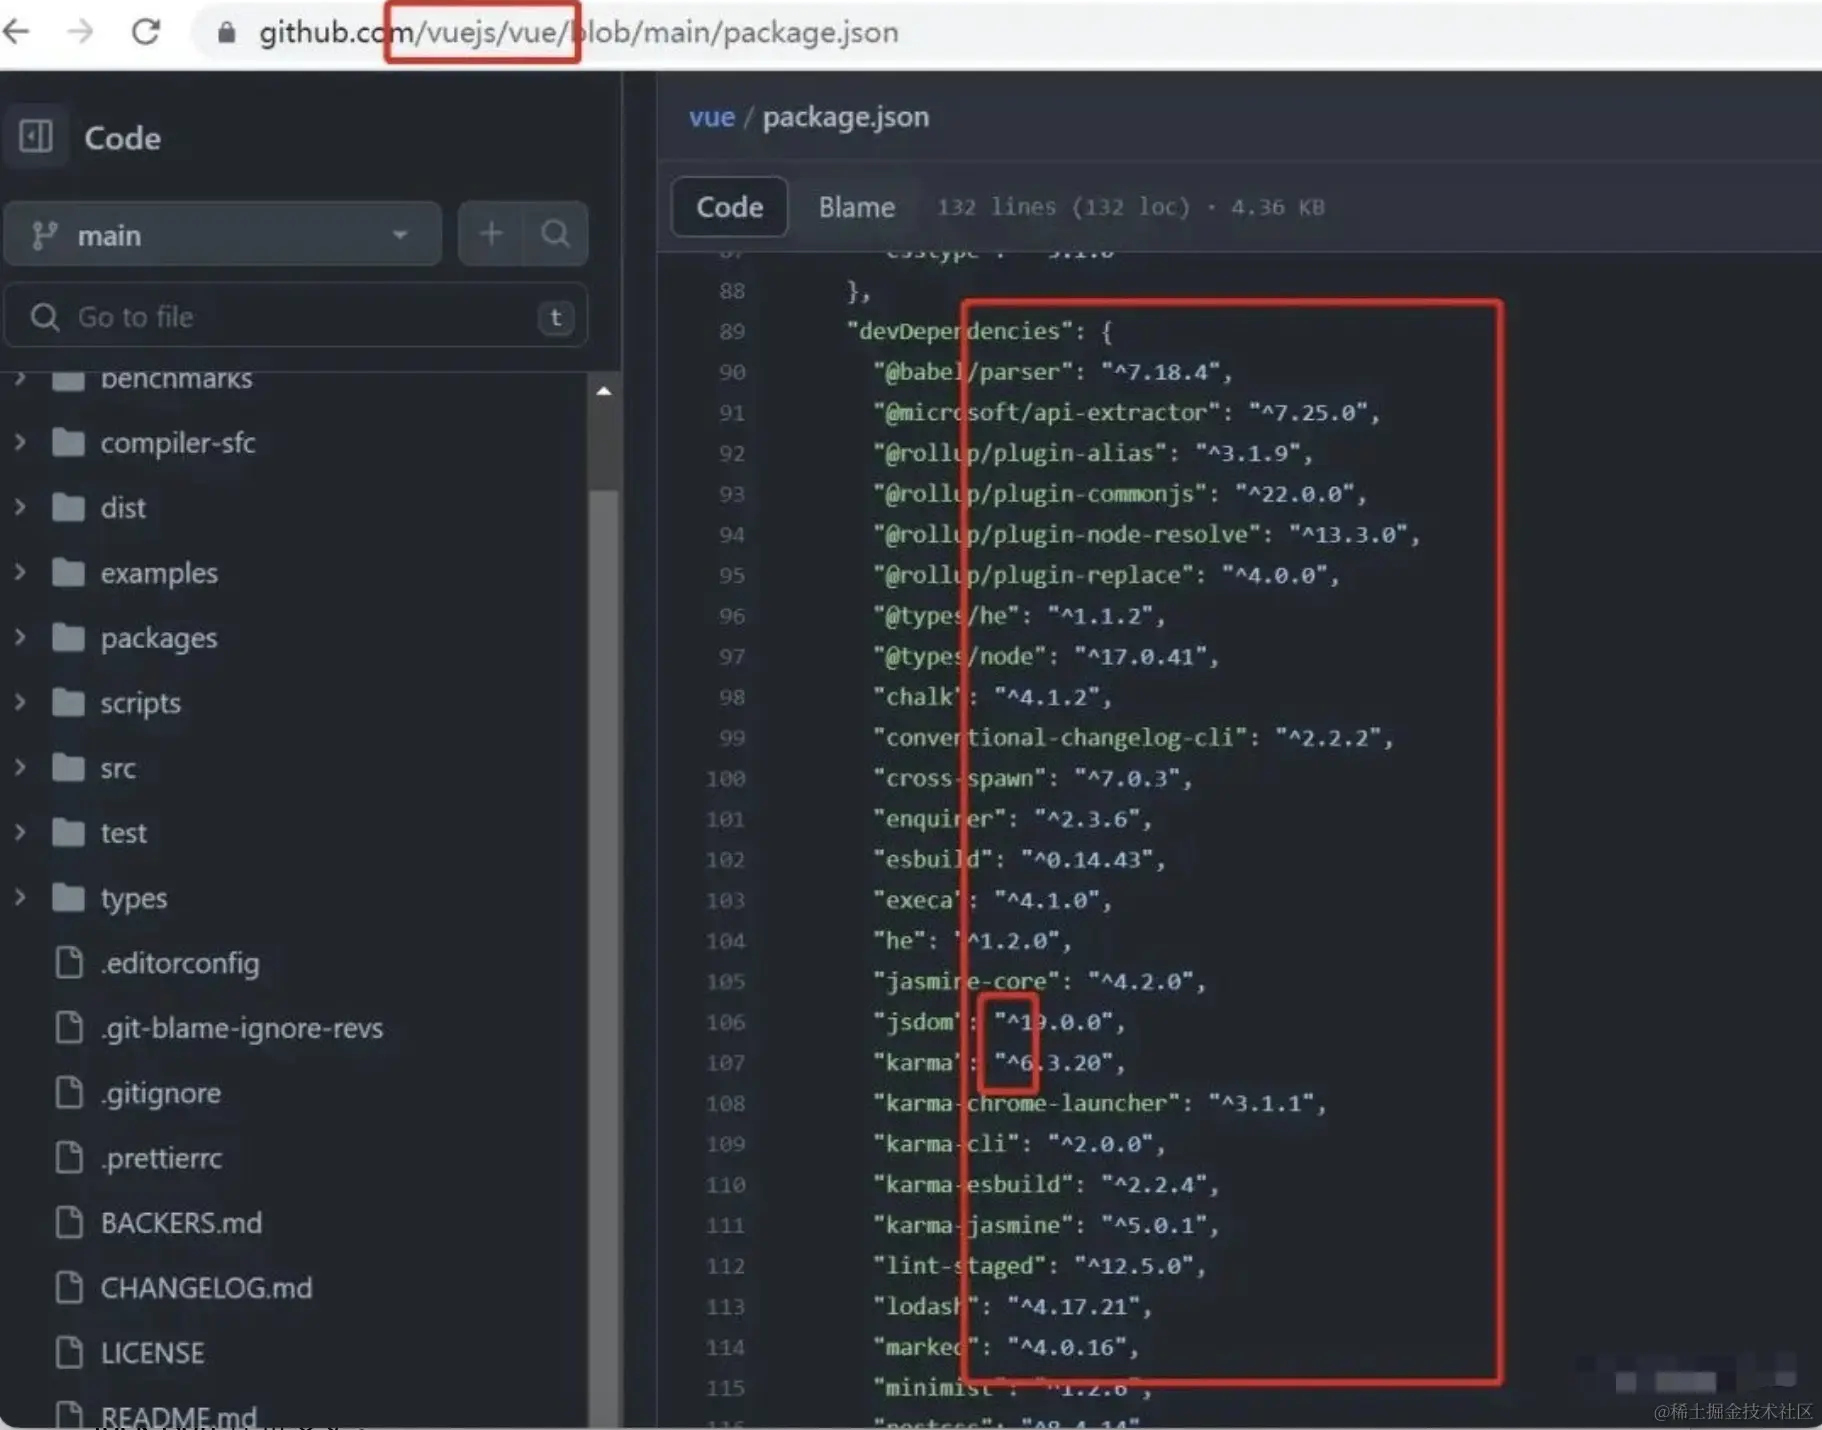Collapse the file tree side panel
1822x1430 pixels.
pos(36,136)
